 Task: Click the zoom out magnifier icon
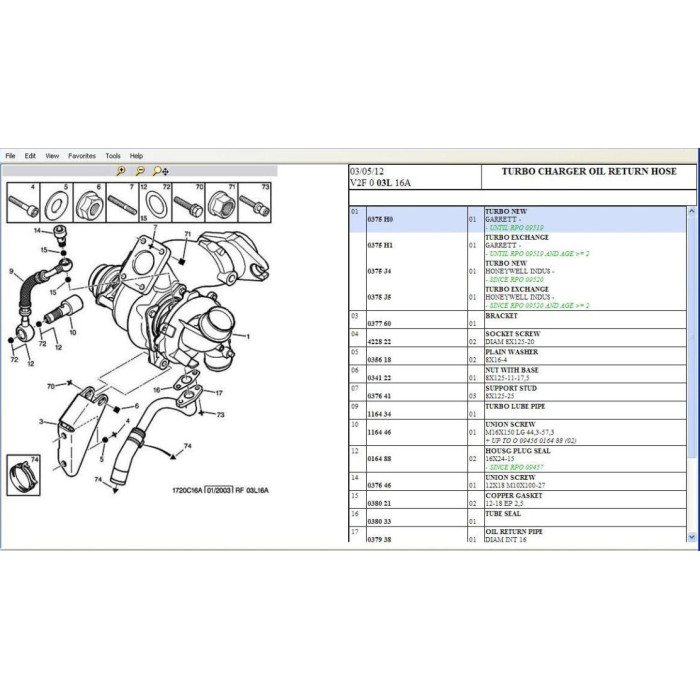point(140,171)
